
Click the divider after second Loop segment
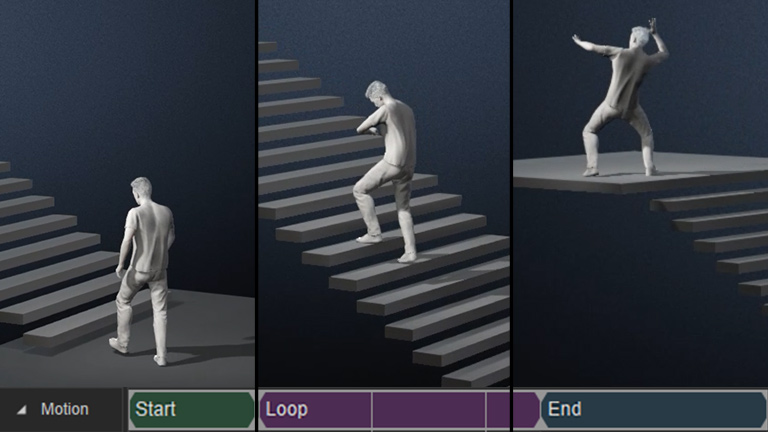pyautogui.click(x=486, y=409)
